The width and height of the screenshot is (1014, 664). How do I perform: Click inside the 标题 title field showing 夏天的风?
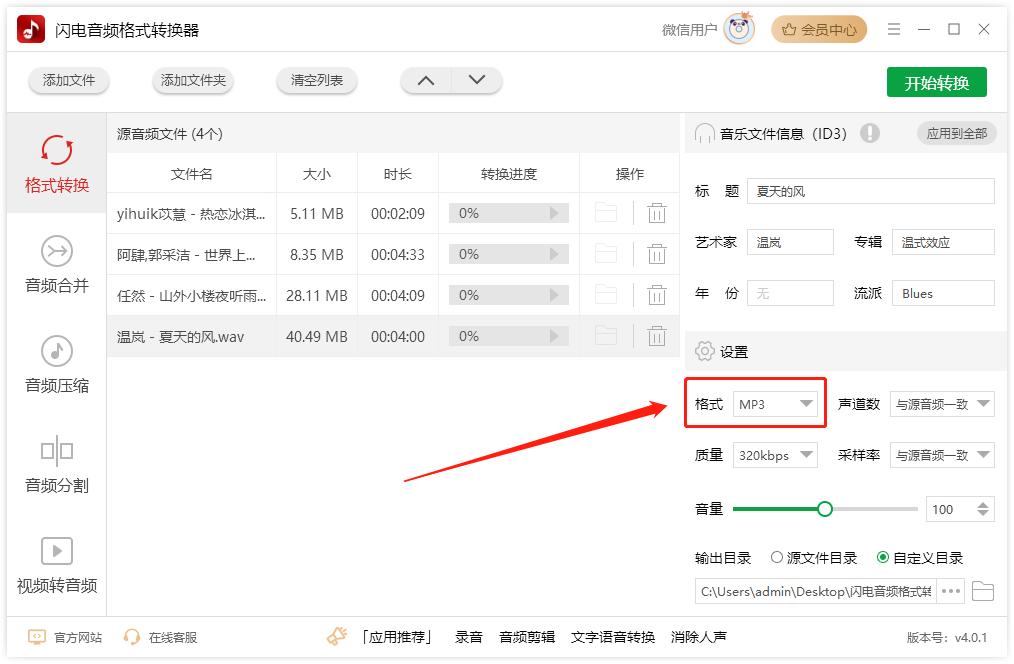870,191
